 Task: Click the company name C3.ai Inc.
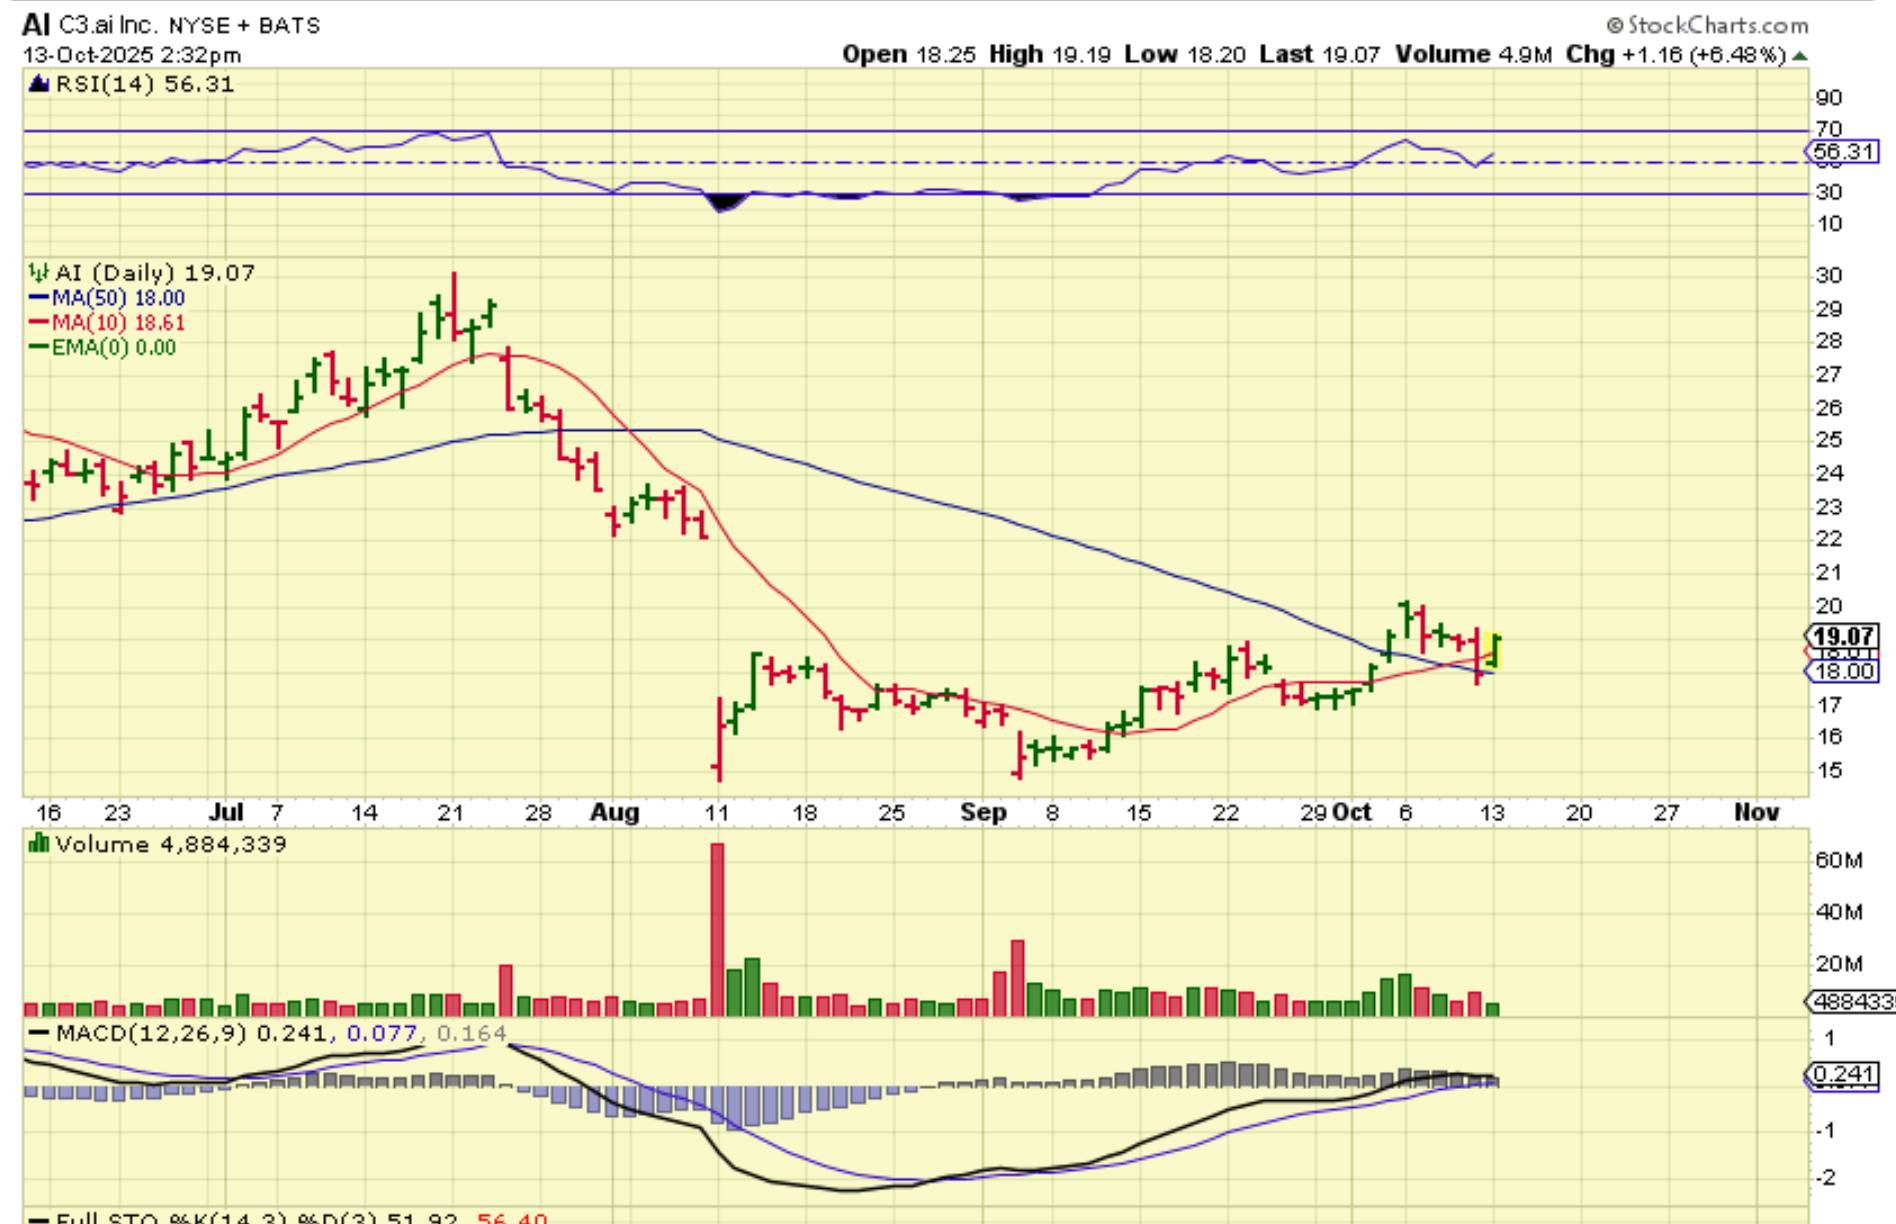pyautogui.click(x=108, y=24)
